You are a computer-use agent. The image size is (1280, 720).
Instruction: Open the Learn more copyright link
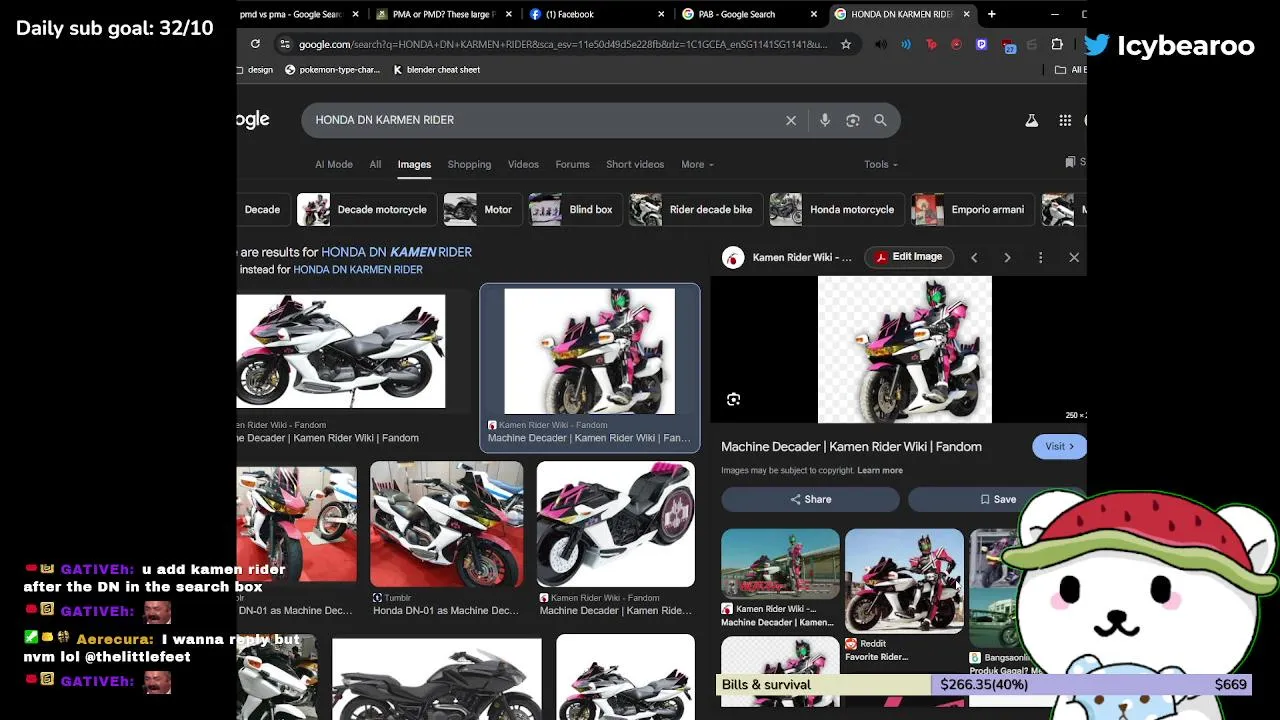coord(880,470)
